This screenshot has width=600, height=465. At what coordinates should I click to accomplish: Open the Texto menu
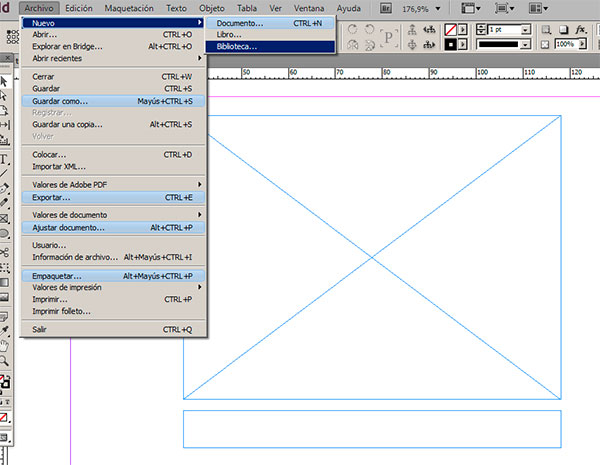coord(176,8)
